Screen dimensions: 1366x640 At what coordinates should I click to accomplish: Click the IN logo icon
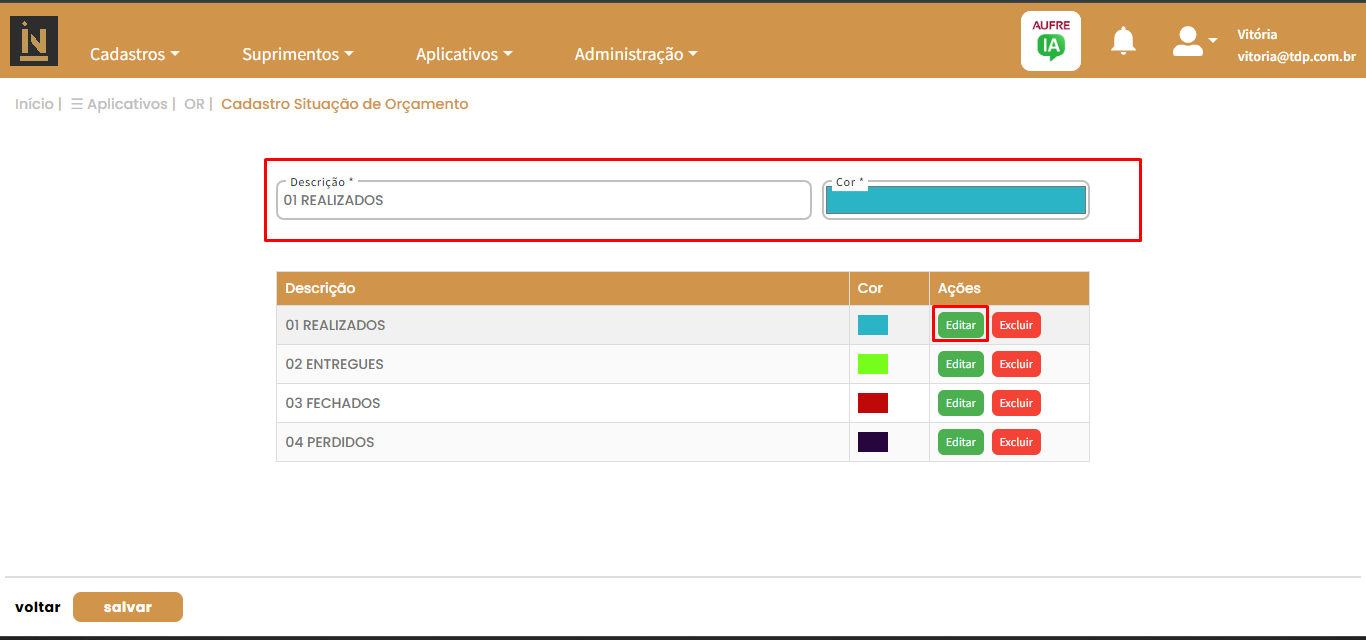[x=33, y=41]
